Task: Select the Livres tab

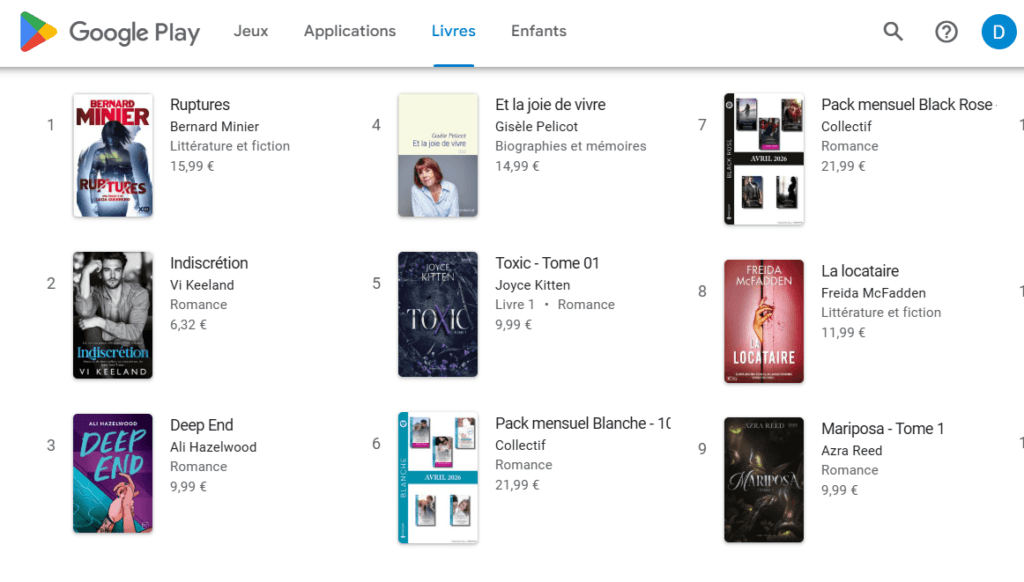Action: coord(453,31)
